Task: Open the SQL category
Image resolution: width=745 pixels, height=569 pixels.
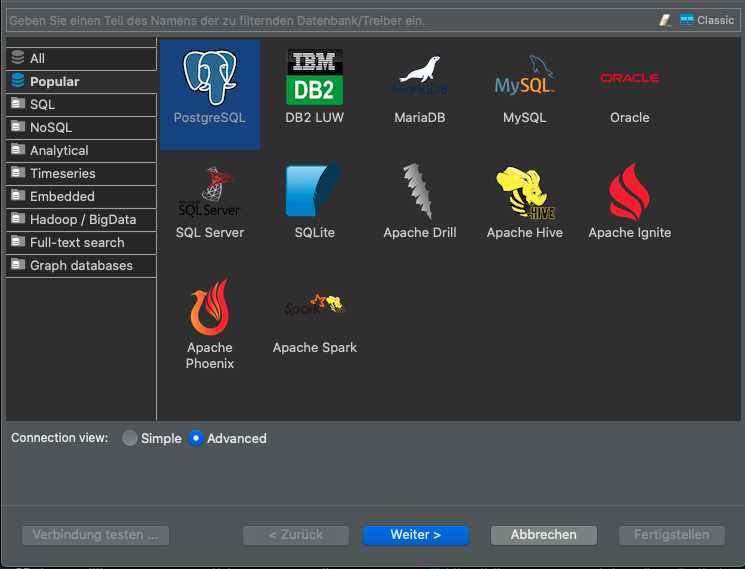Action: (81, 104)
